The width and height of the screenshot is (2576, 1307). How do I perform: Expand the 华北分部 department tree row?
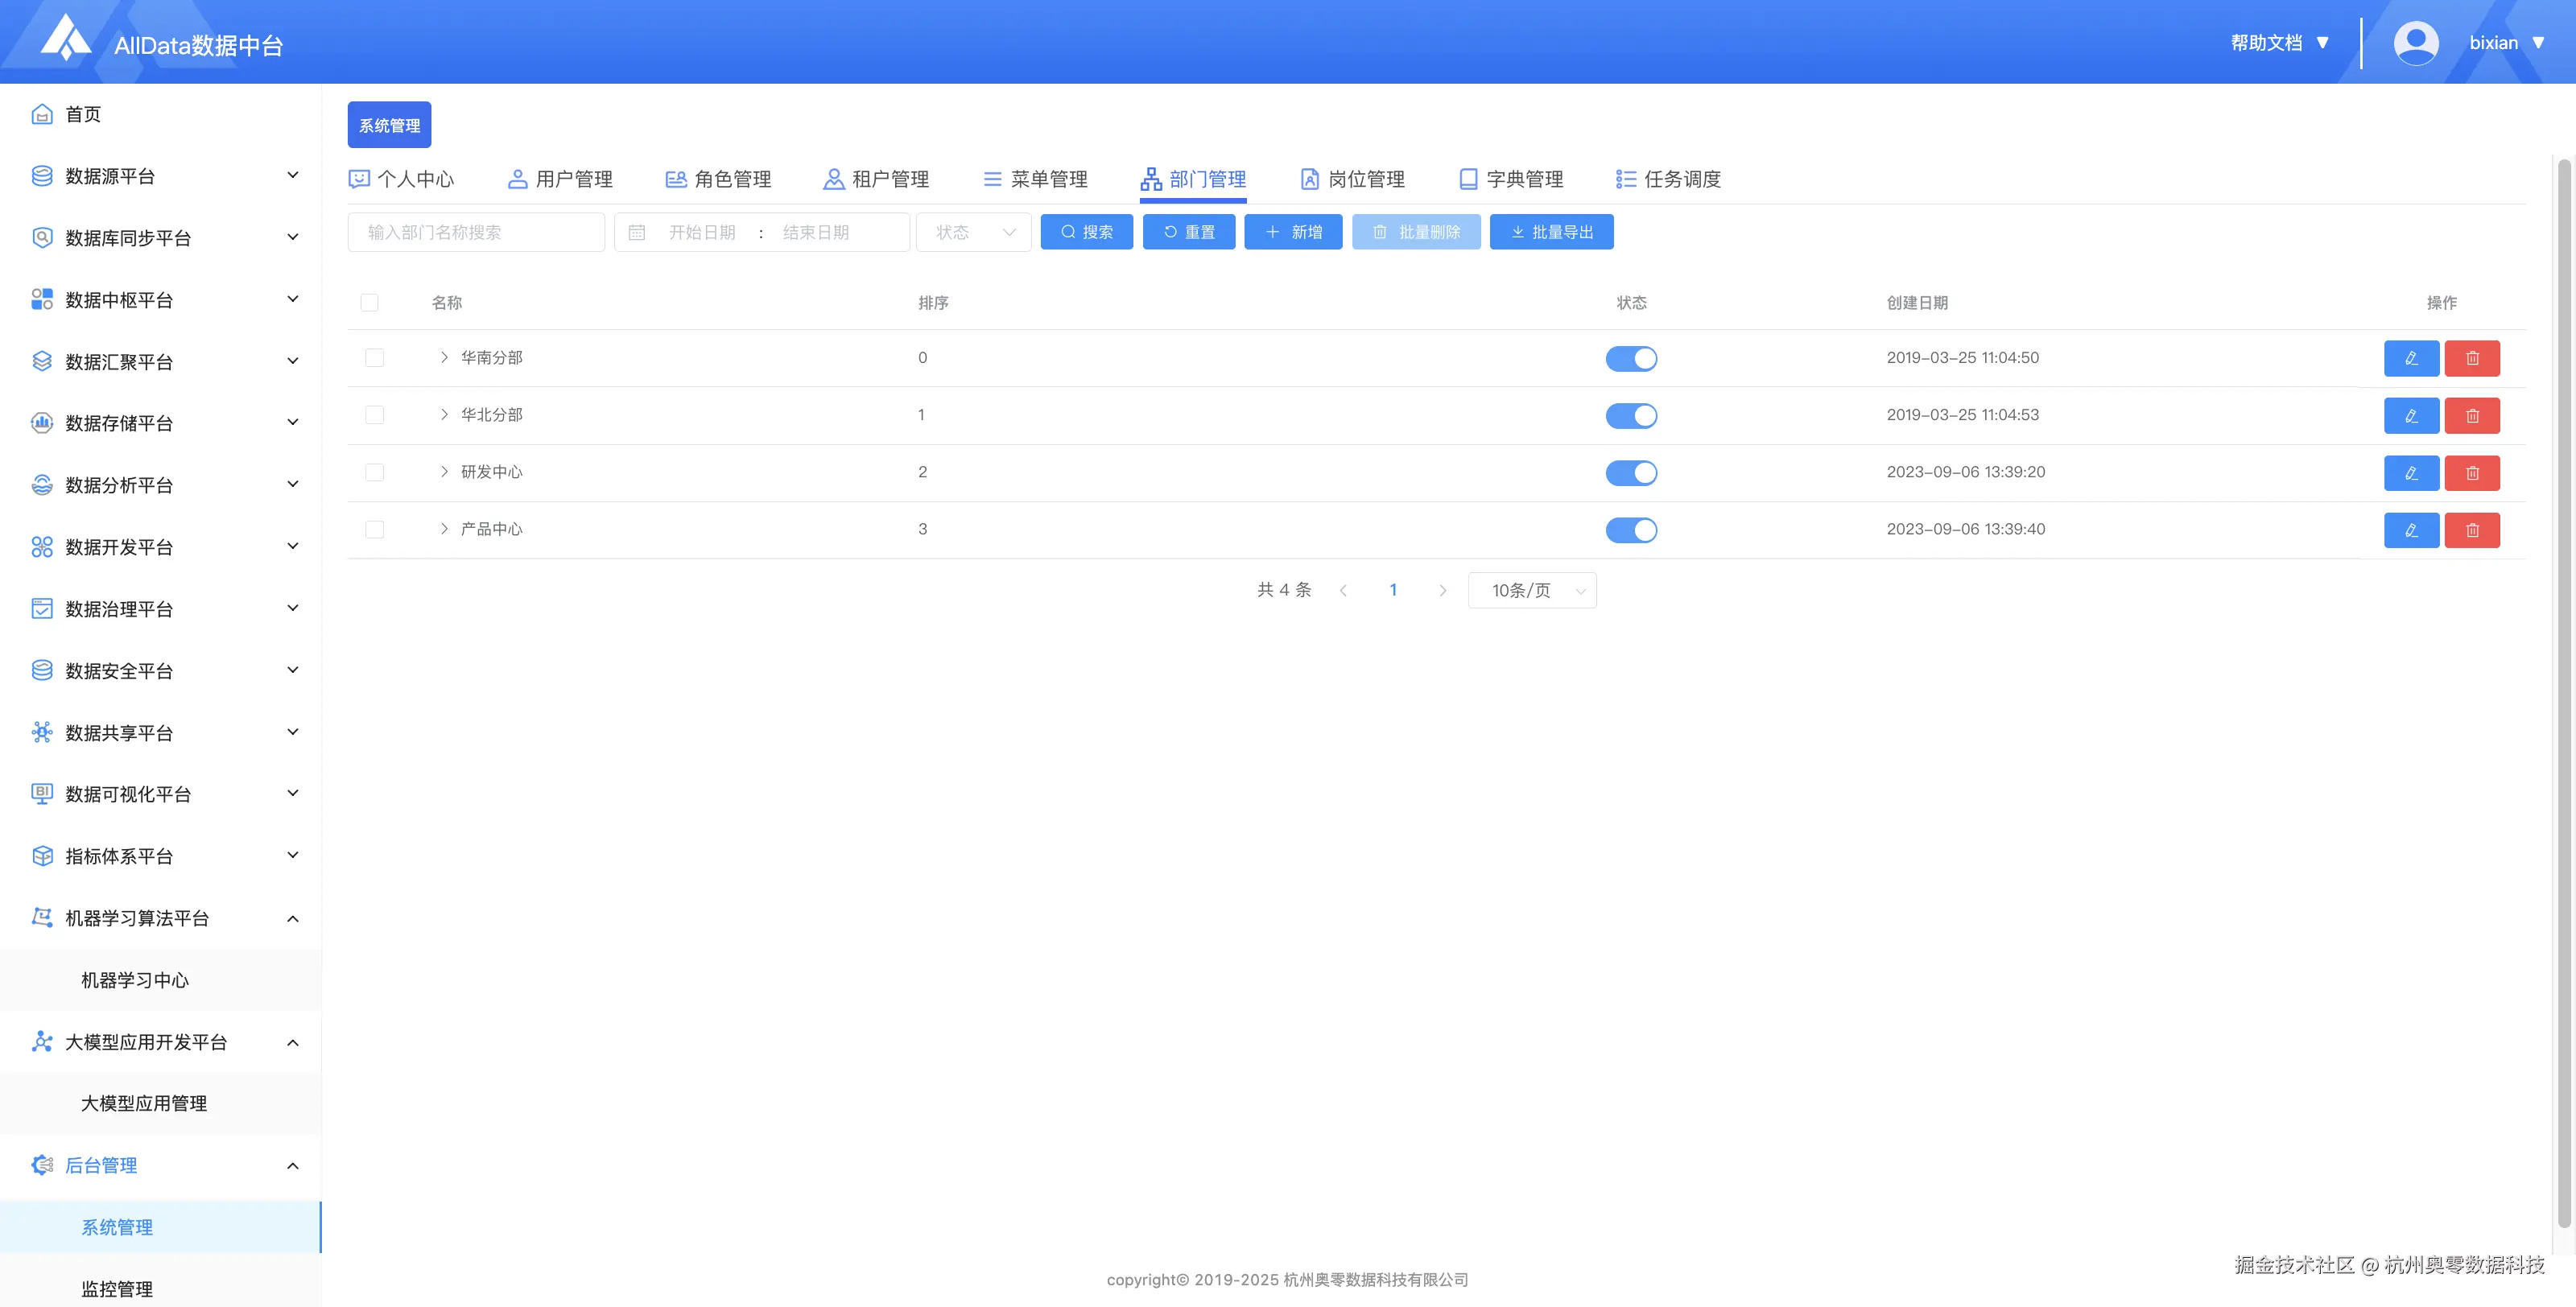click(444, 415)
